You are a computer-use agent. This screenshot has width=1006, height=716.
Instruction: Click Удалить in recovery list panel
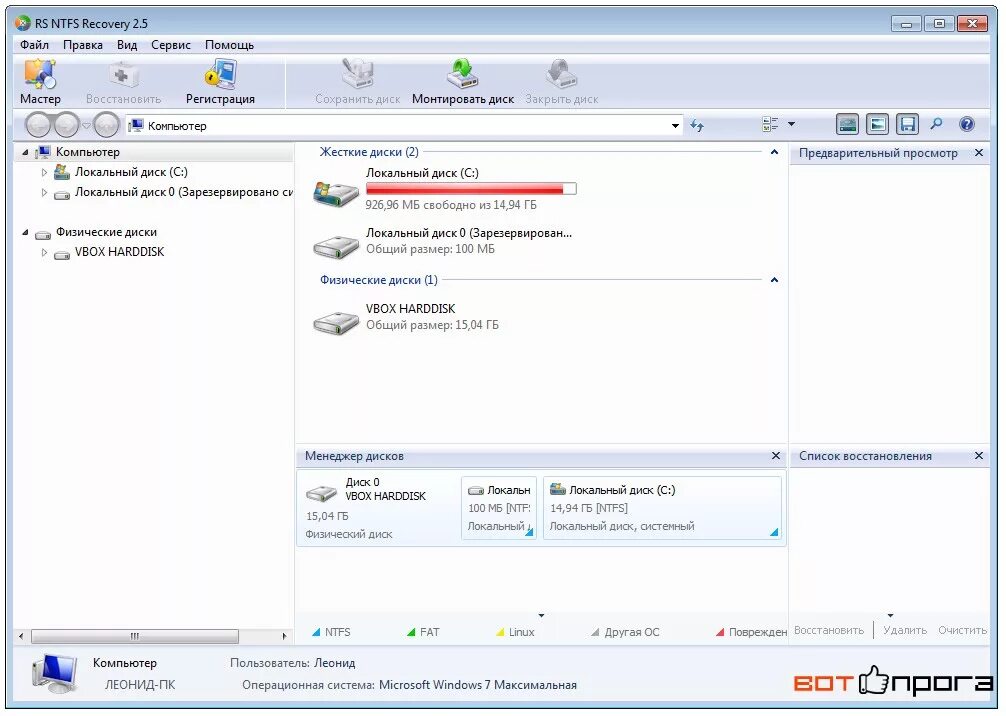pyautogui.click(x=905, y=630)
